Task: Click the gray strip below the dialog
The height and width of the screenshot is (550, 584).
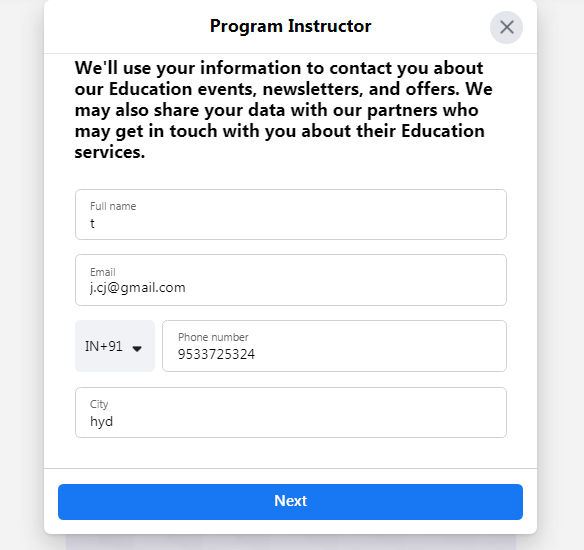Action: click(291, 542)
